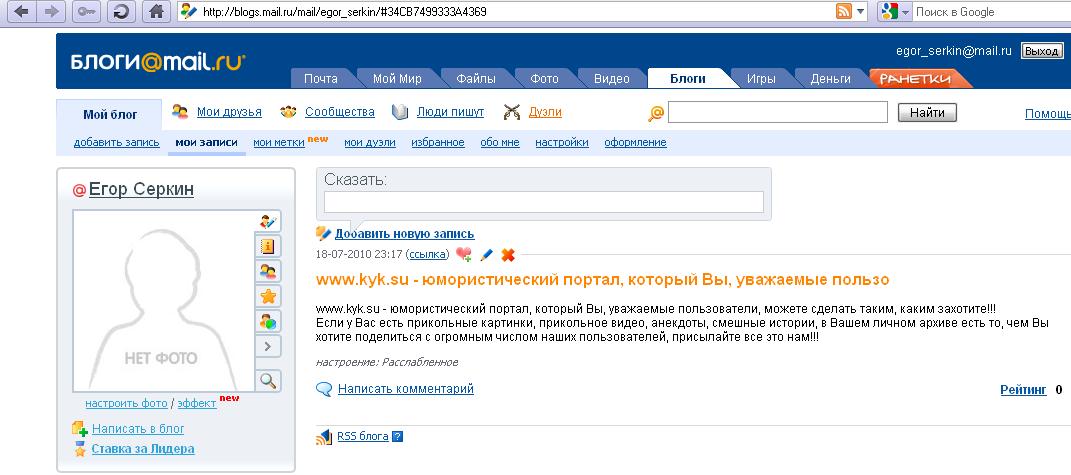The width and height of the screenshot is (1071, 475).
Task: Open address bar history dropdown arrow
Action: pyautogui.click(x=861, y=12)
